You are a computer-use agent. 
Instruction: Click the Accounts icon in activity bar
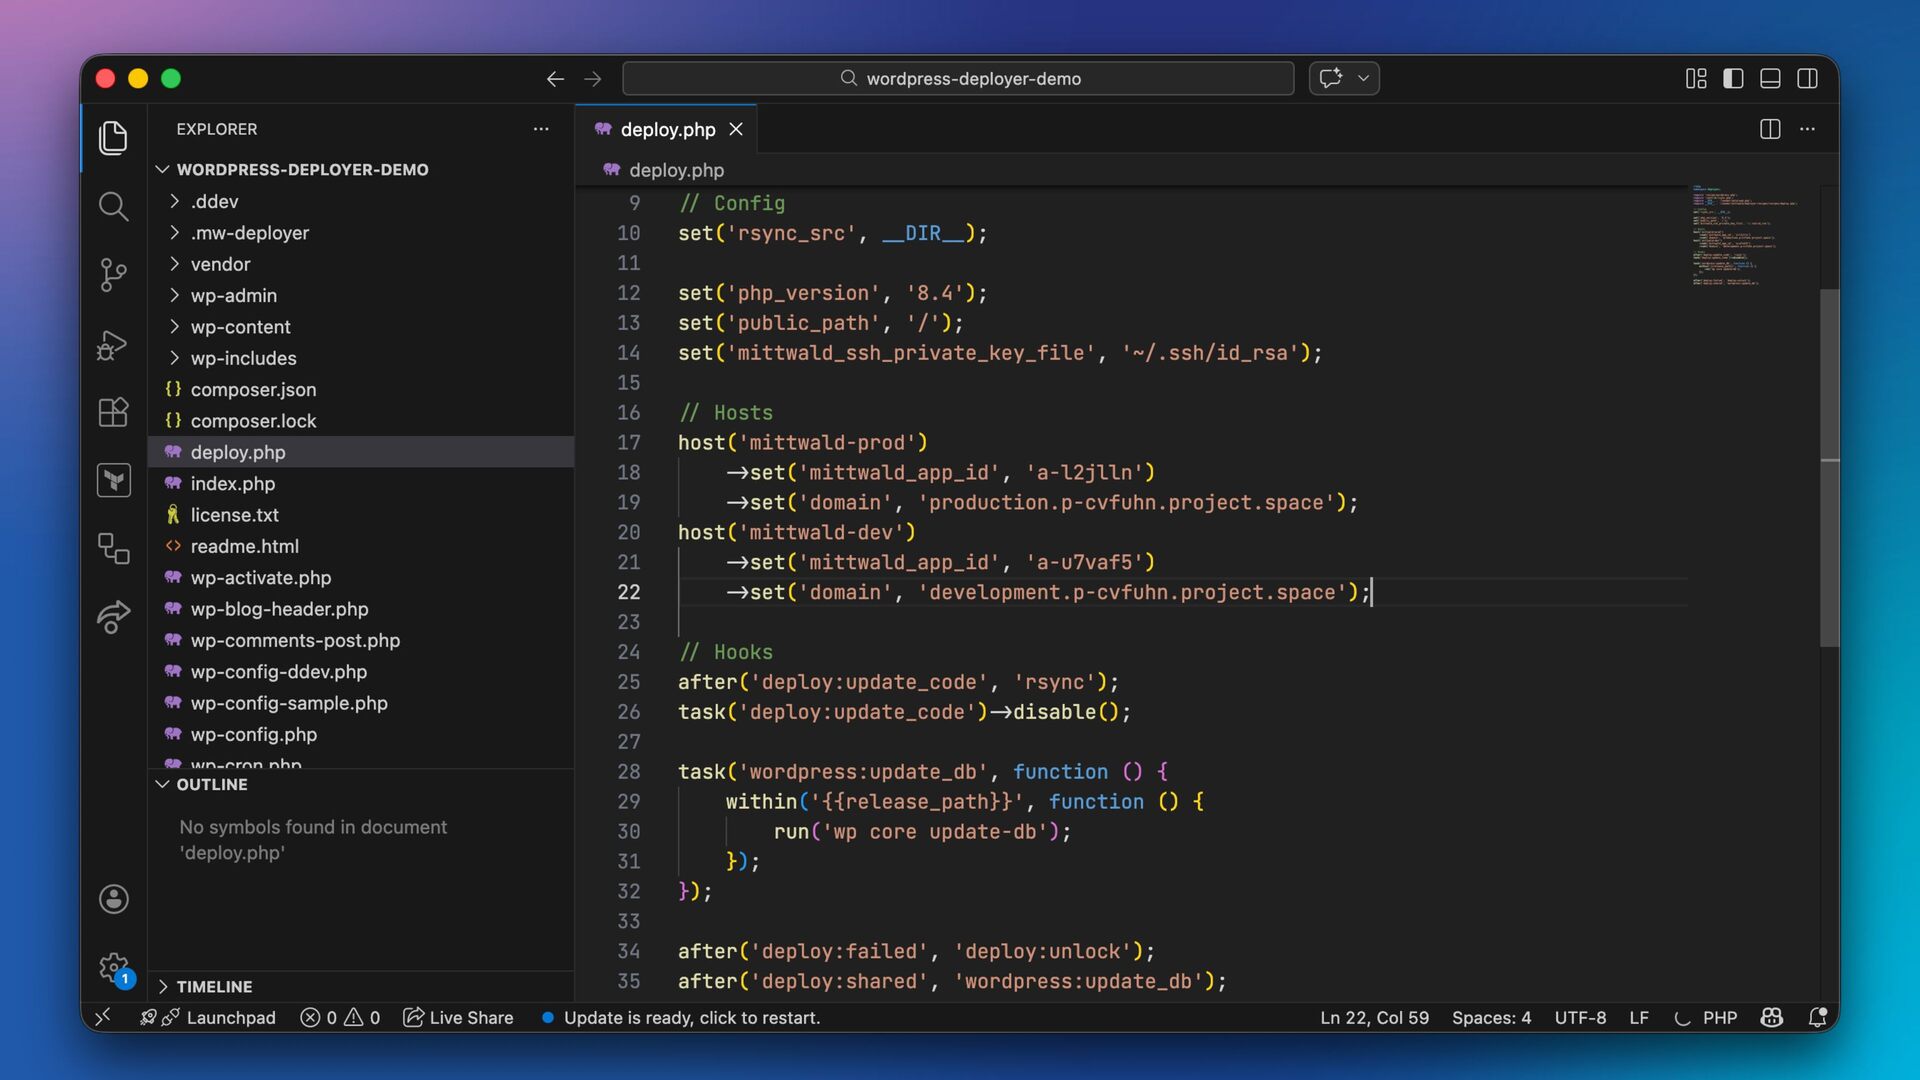pos(113,899)
